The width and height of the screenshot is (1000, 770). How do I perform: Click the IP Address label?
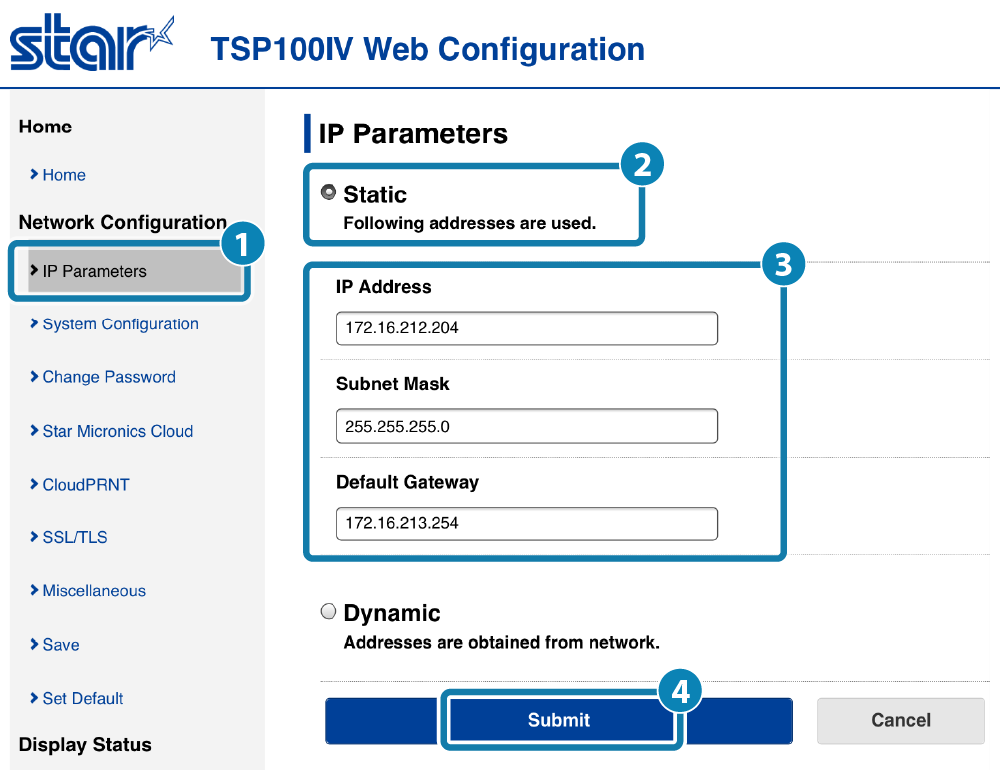pos(384,287)
